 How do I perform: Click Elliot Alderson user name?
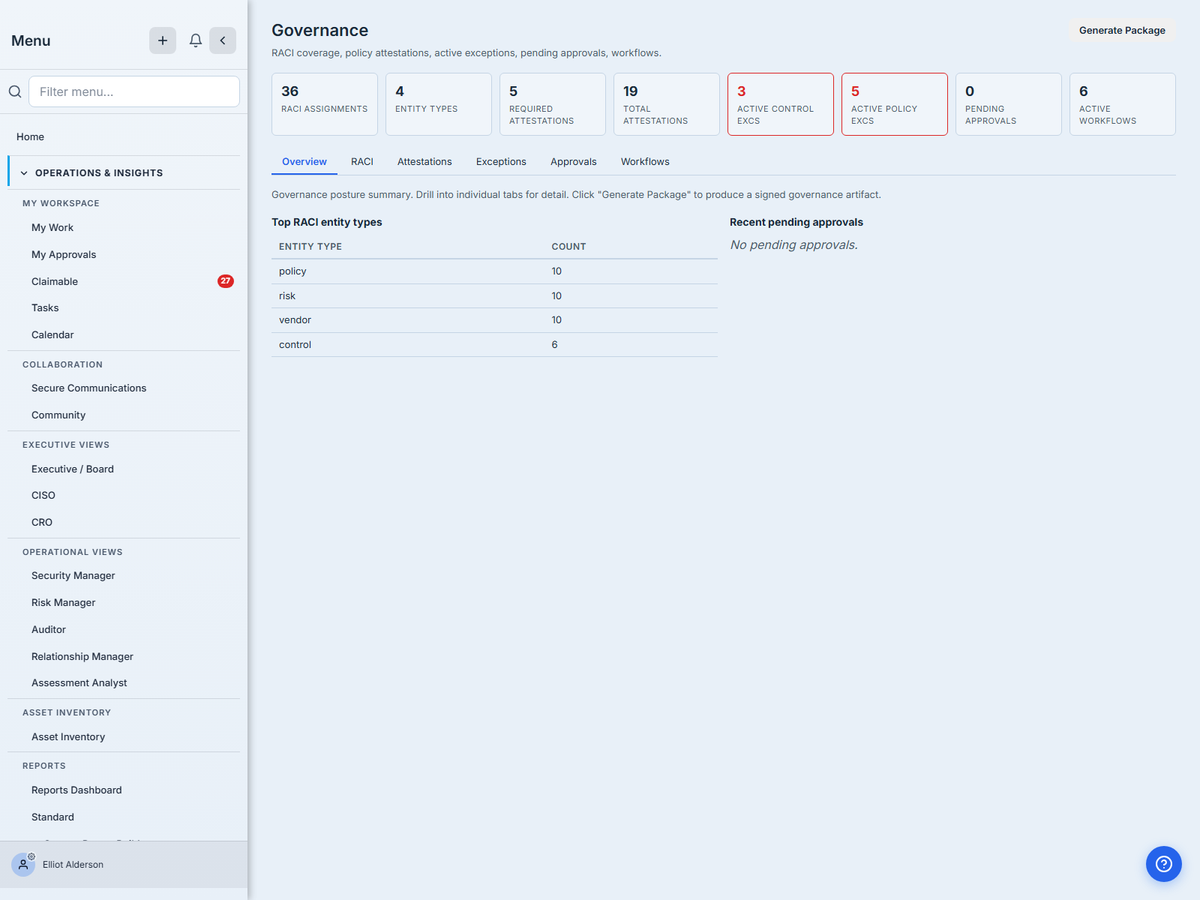click(73, 865)
